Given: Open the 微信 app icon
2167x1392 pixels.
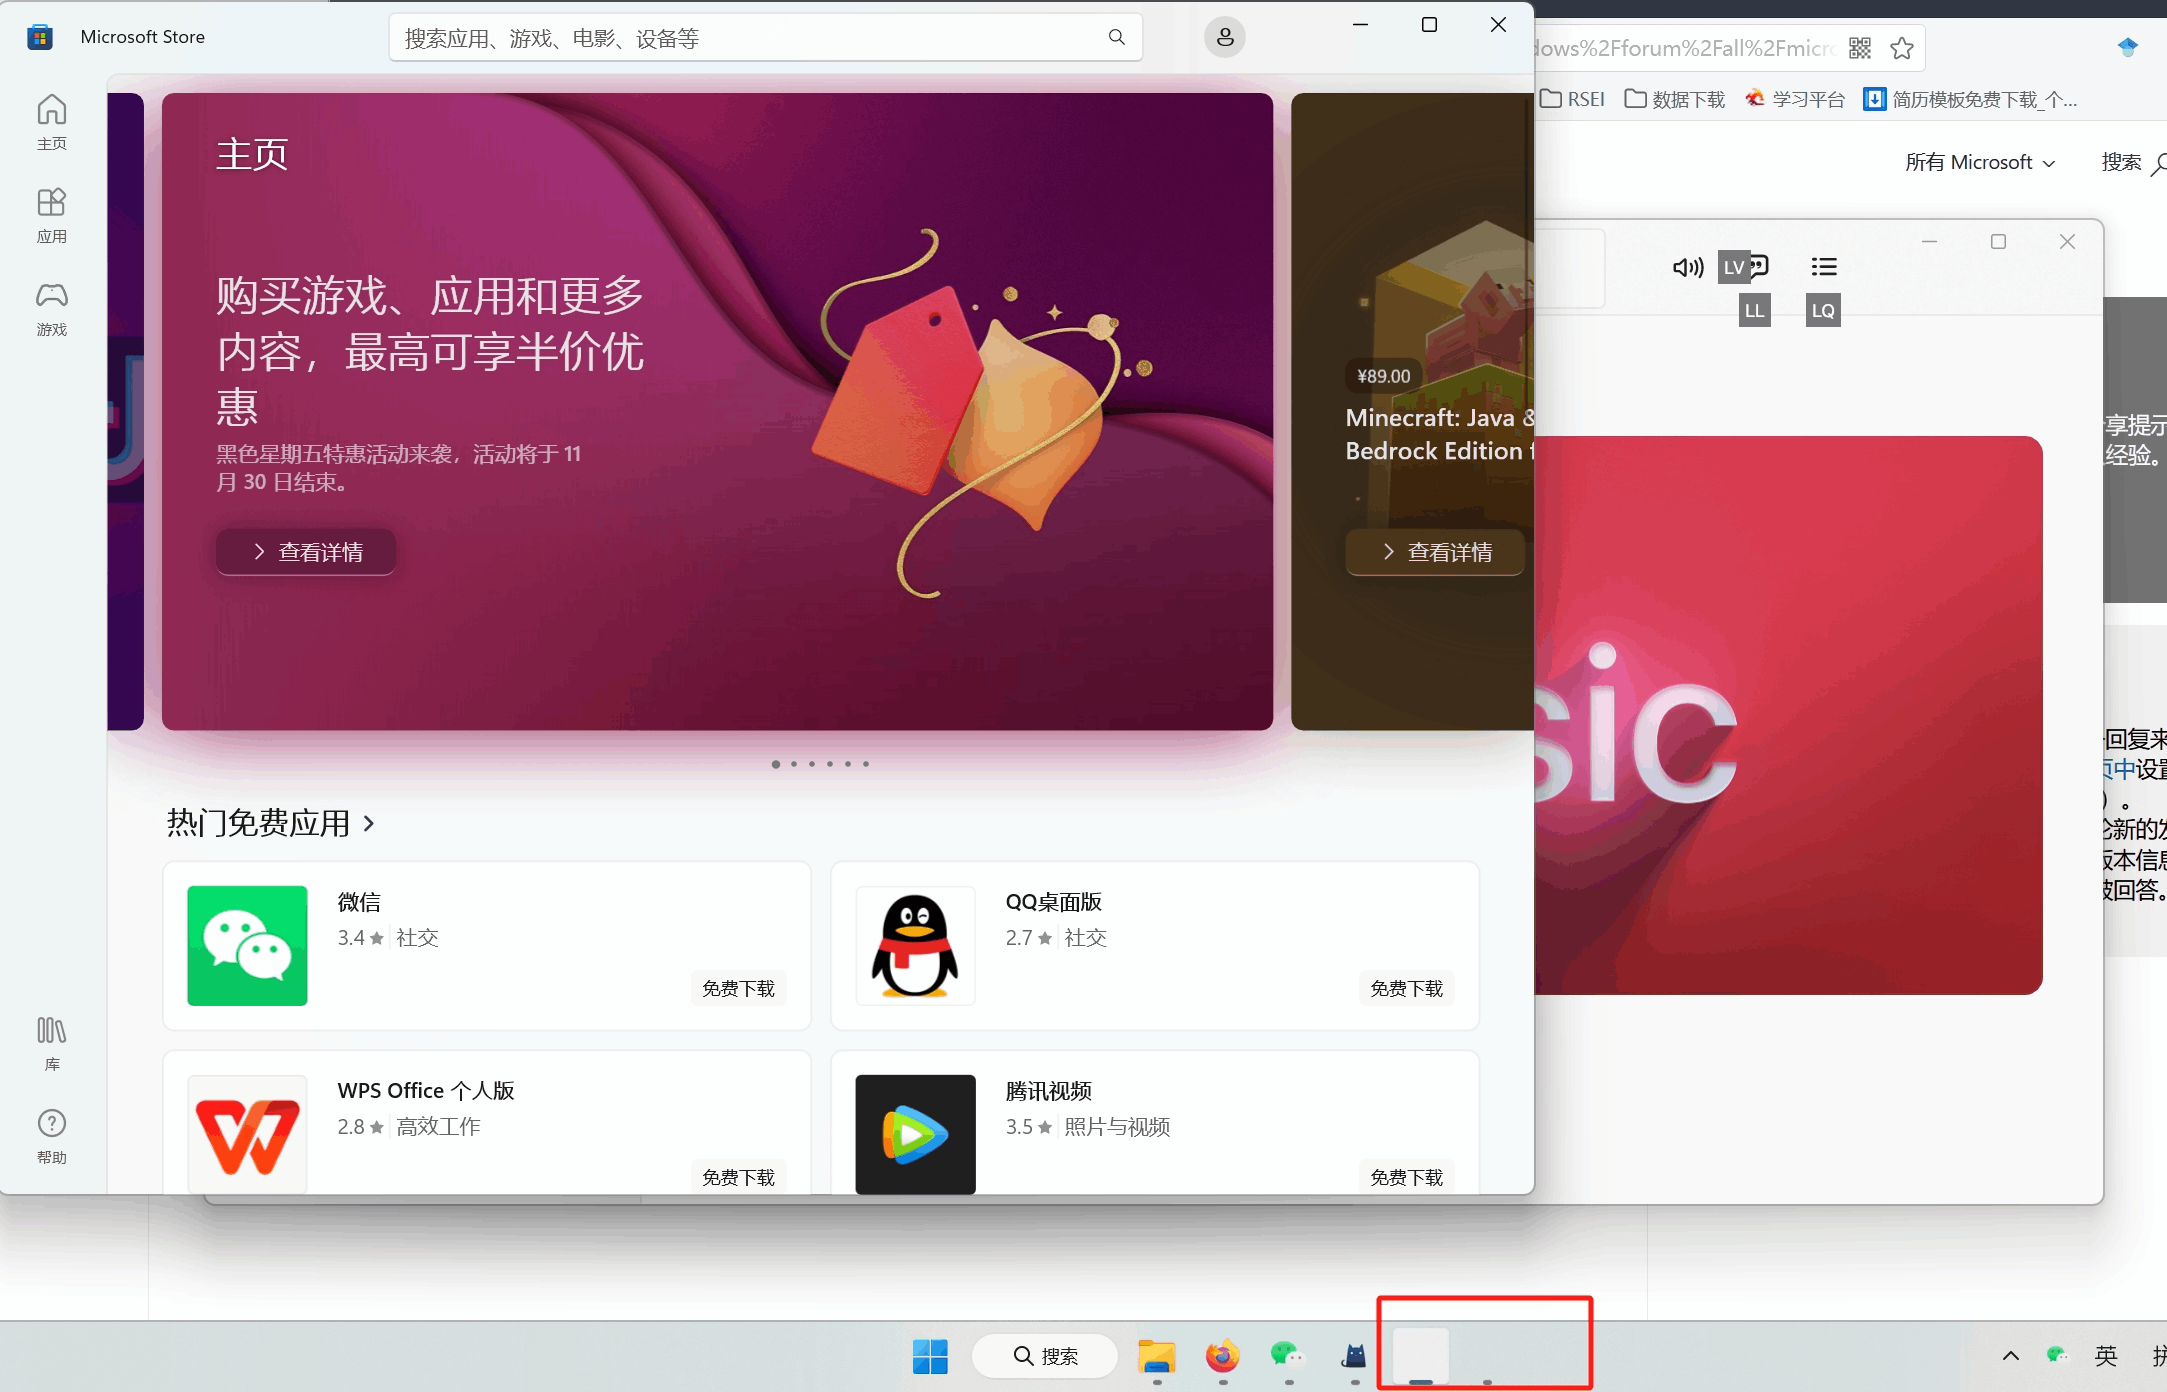Looking at the screenshot, I should pos(247,945).
